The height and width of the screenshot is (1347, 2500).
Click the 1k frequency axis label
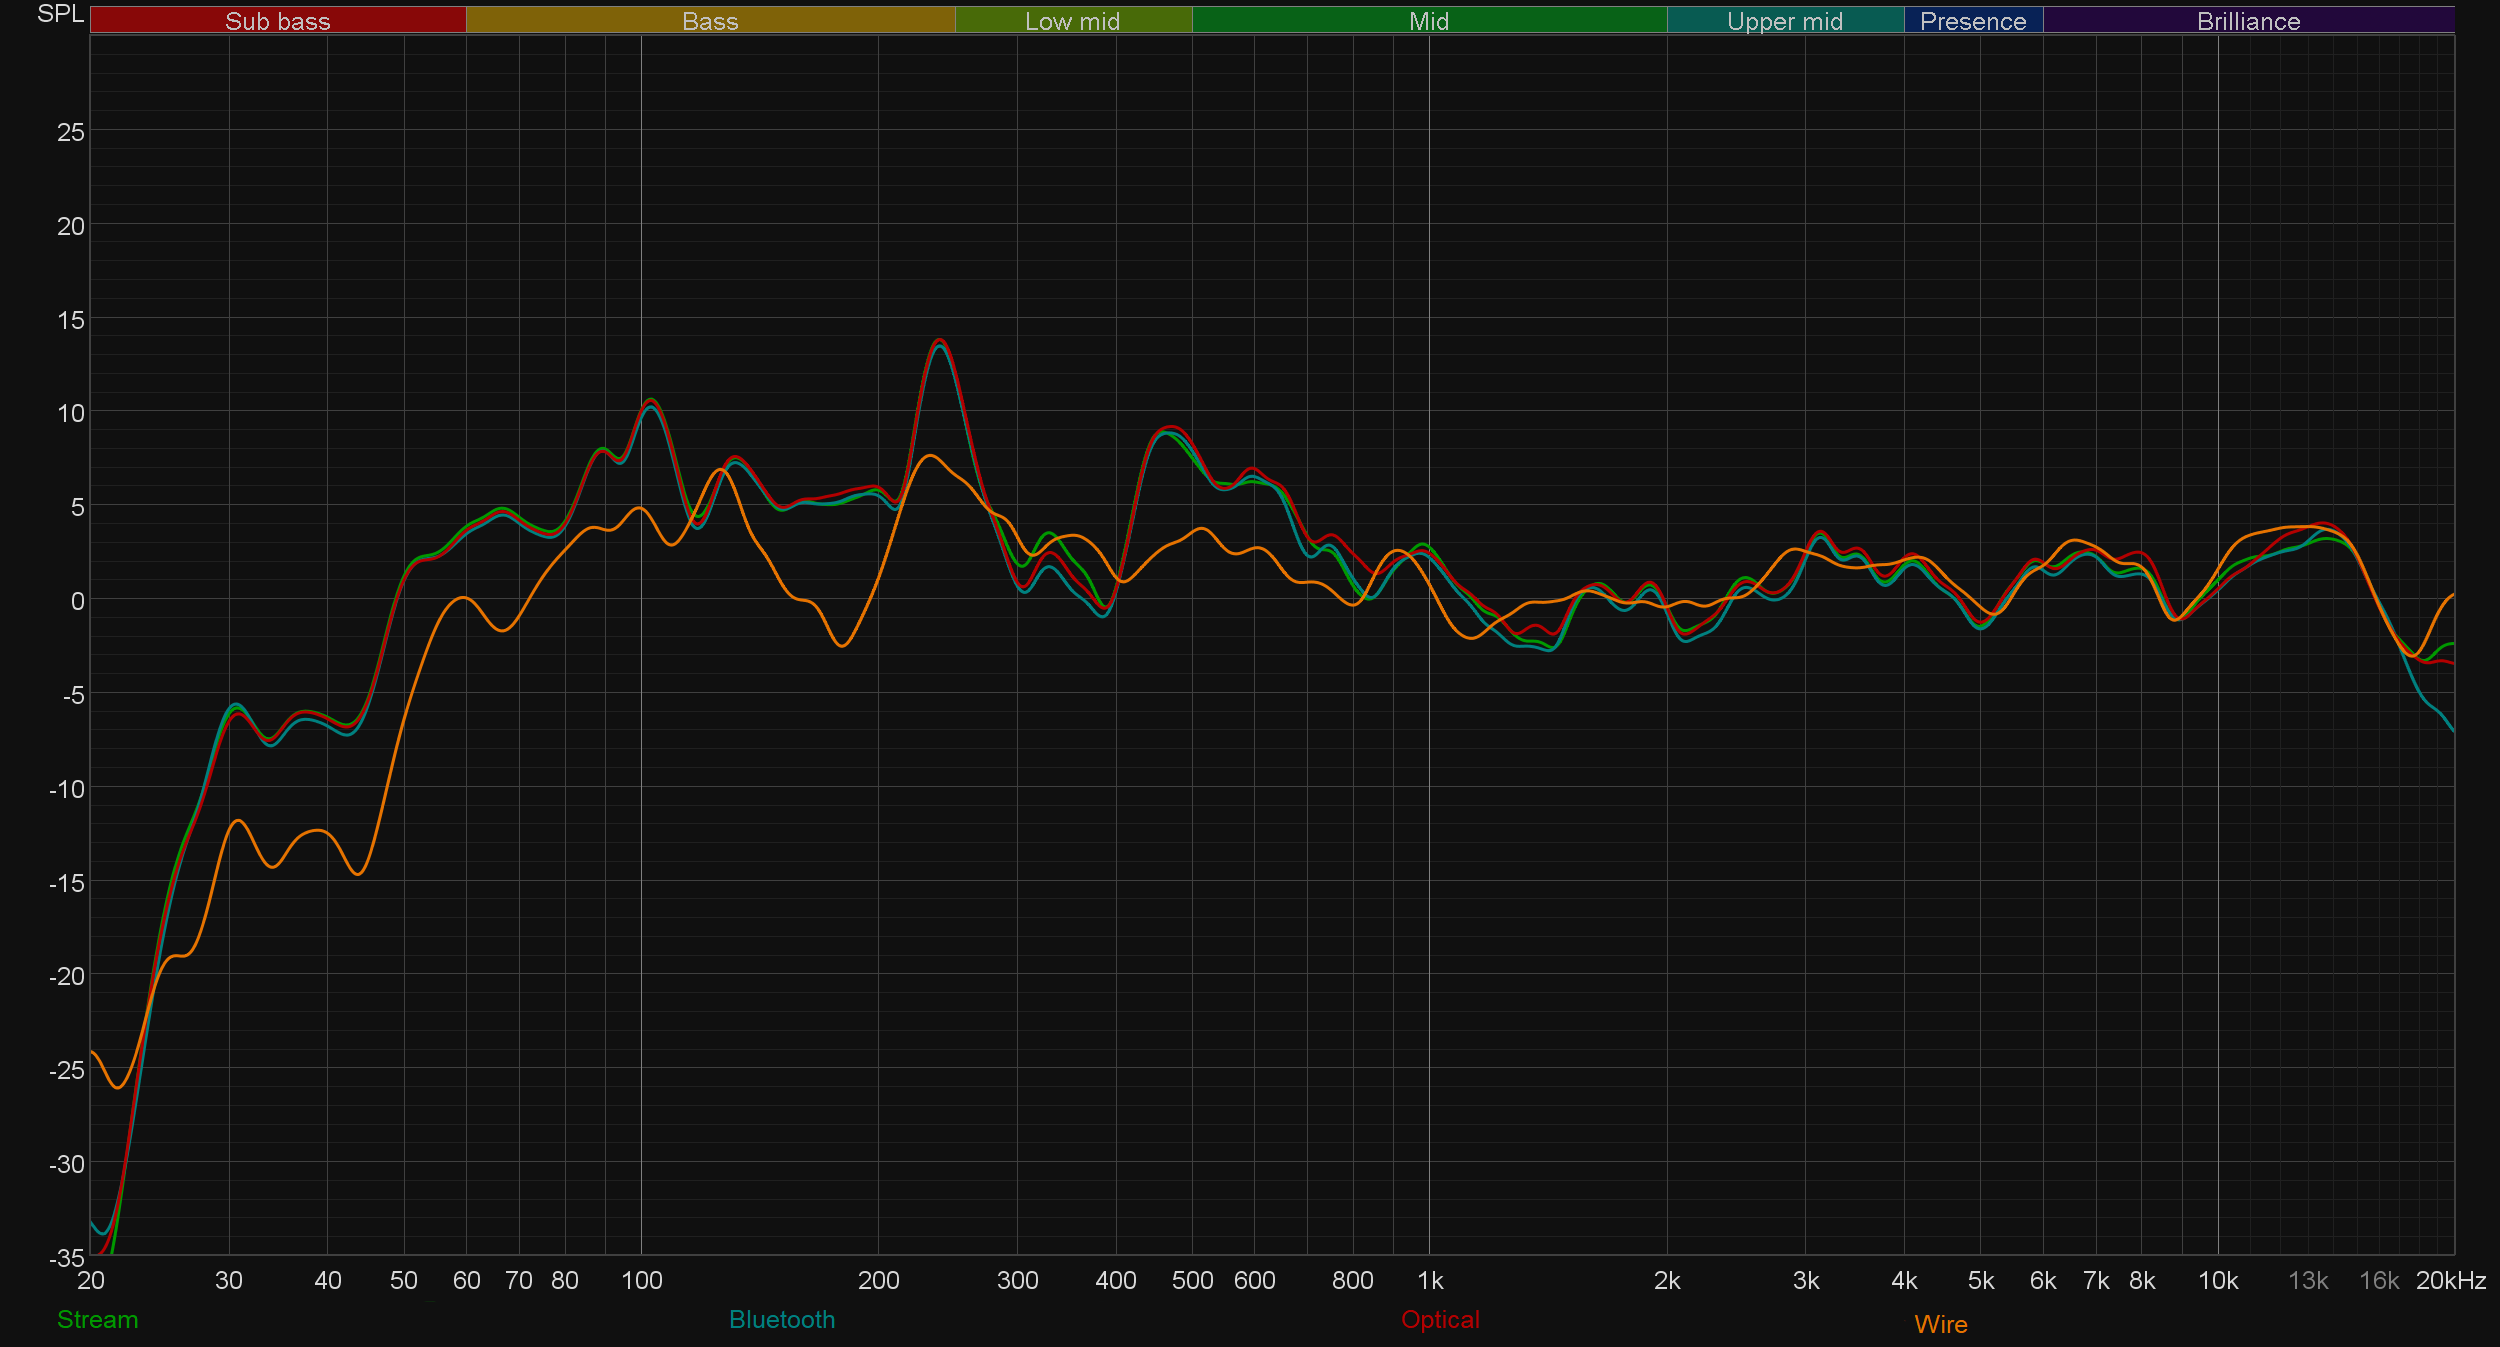point(1430,1280)
